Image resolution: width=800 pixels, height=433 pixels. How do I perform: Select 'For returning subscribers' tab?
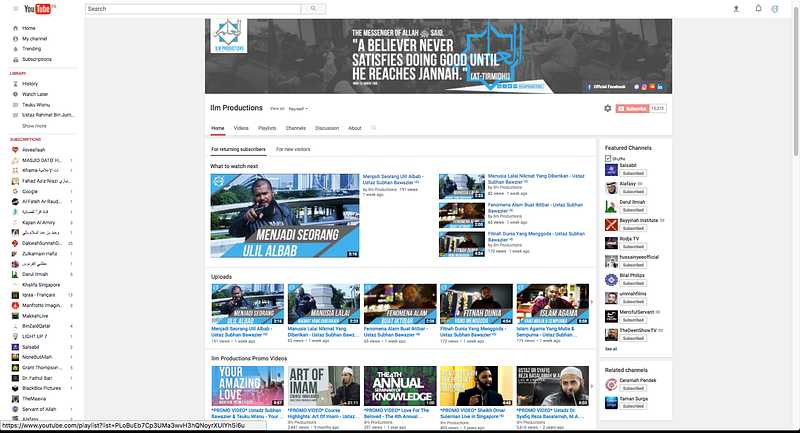click(x=238, y=149)
